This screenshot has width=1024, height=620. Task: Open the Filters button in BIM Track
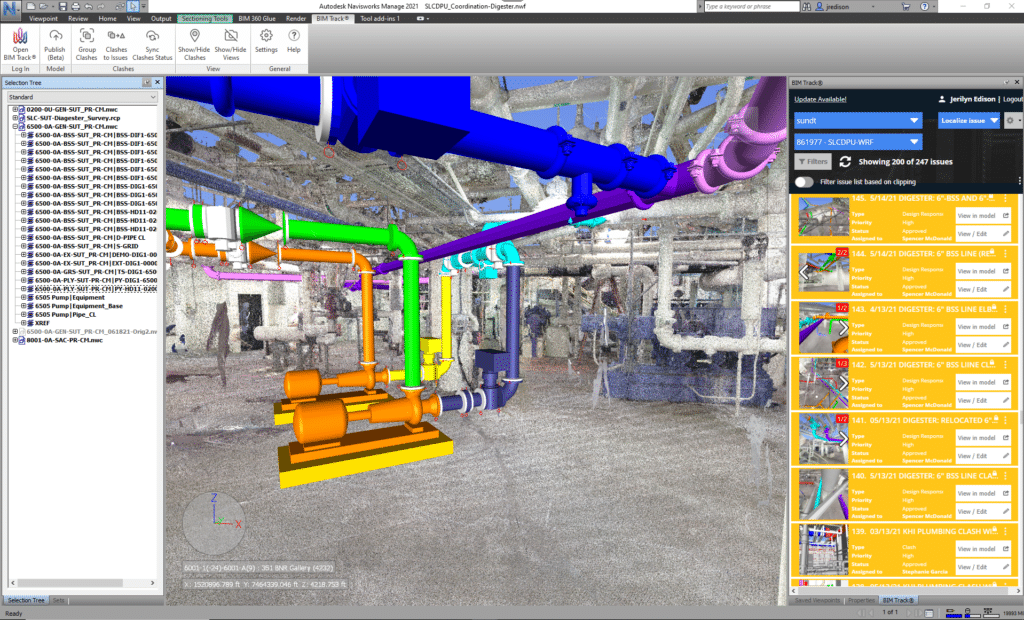[813, 161]
